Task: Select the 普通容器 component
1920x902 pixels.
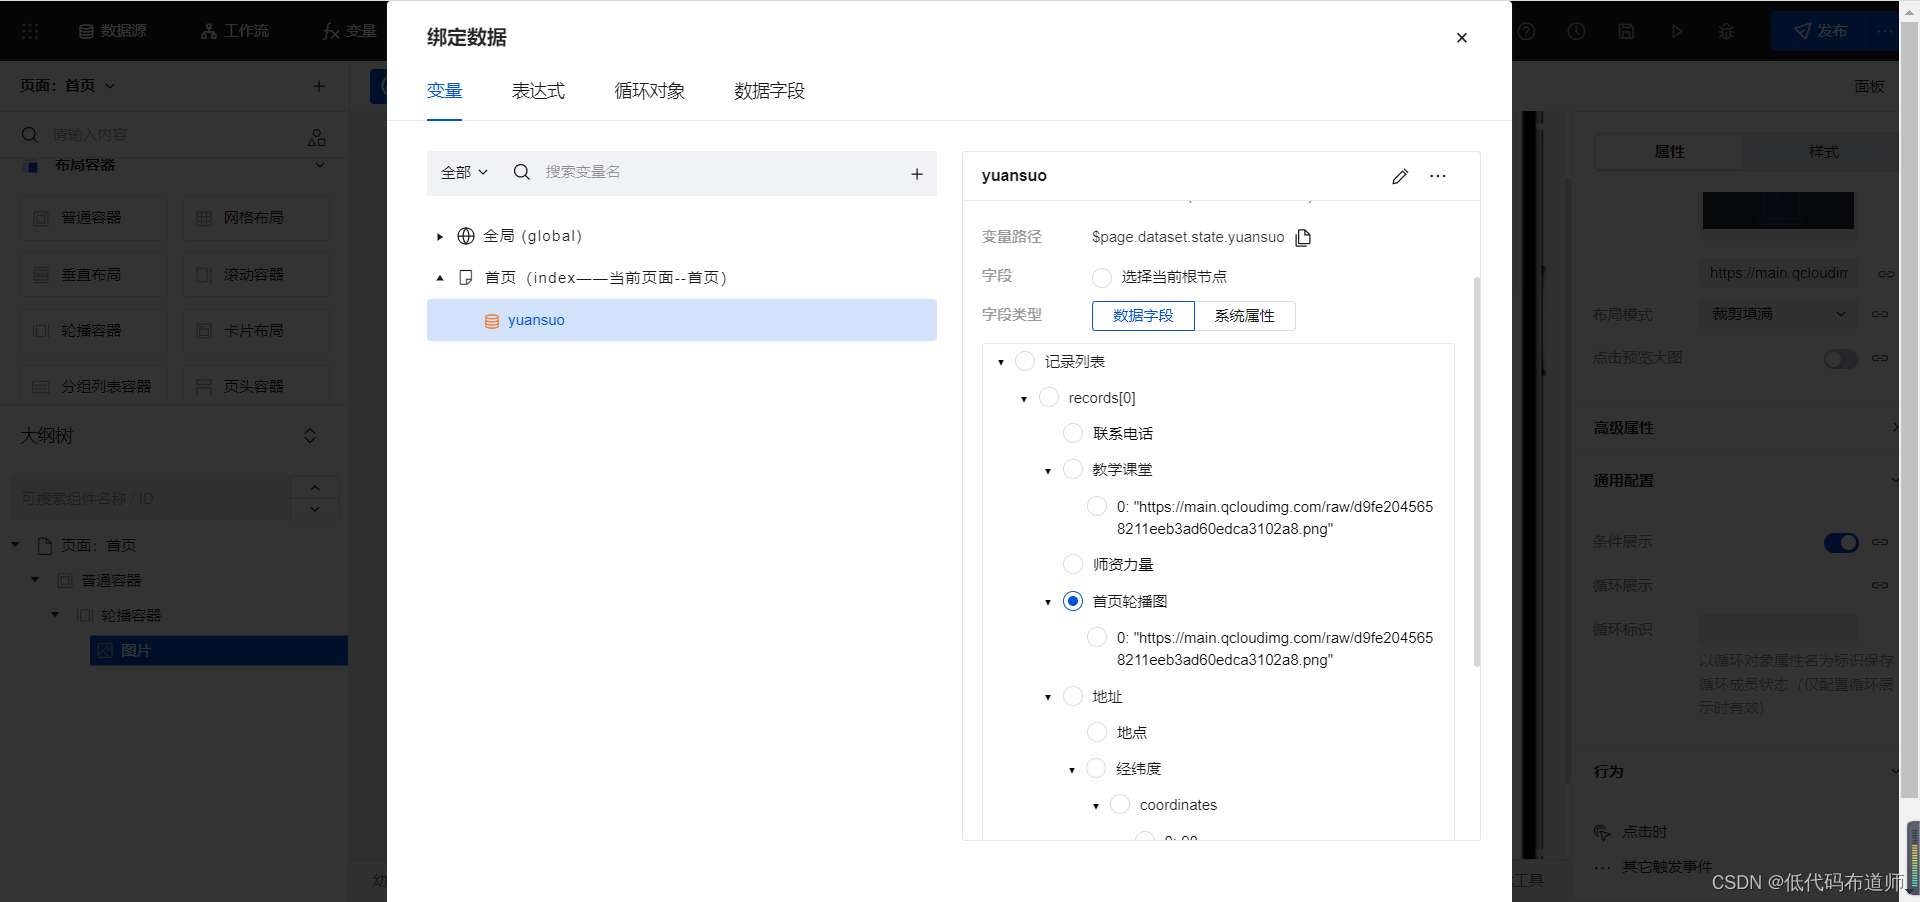Action: tap(95, 218)
